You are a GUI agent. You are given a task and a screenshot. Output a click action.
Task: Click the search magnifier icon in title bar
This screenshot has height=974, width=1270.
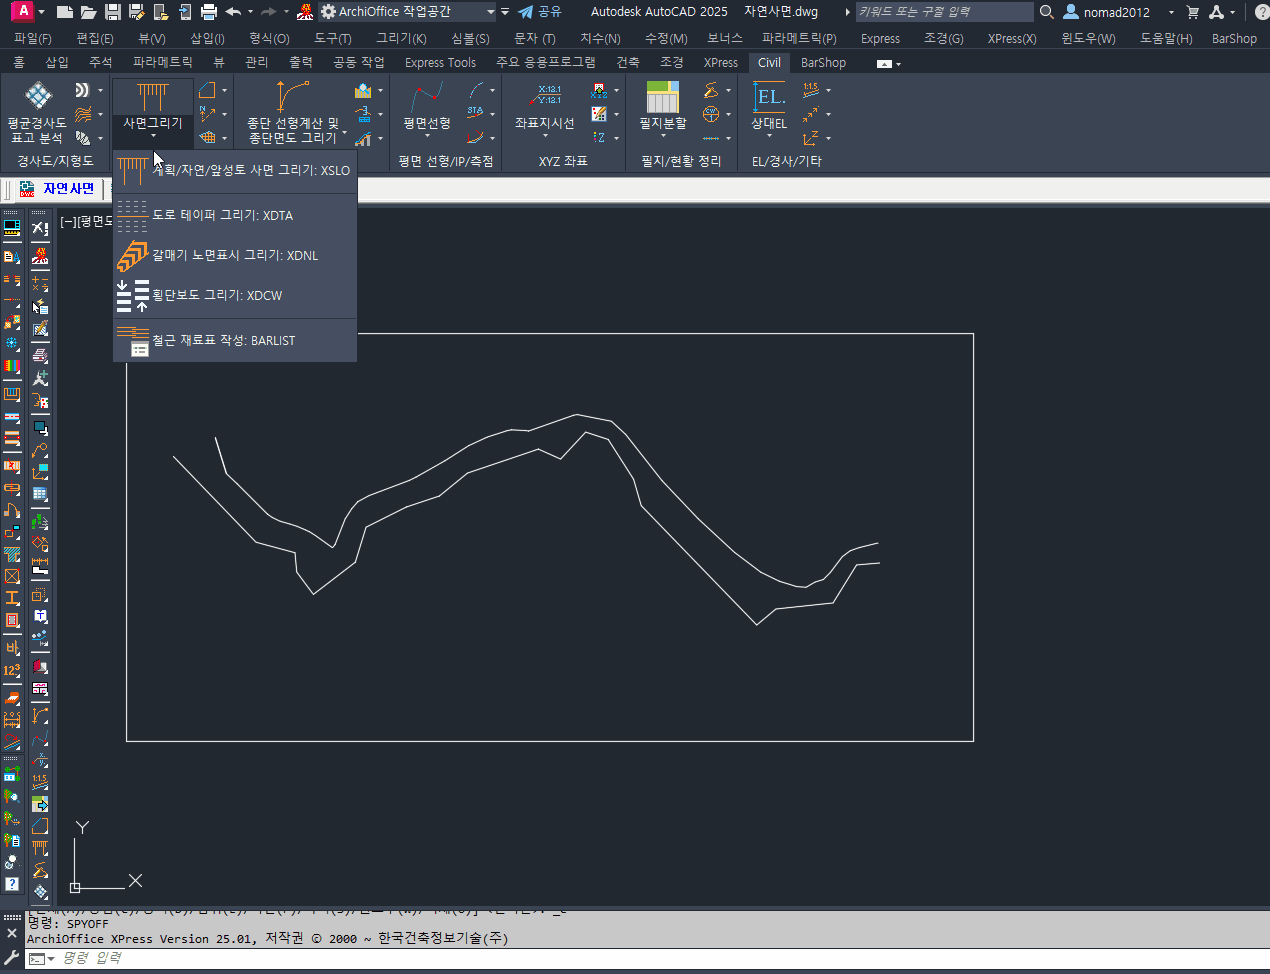(1047, 12)
